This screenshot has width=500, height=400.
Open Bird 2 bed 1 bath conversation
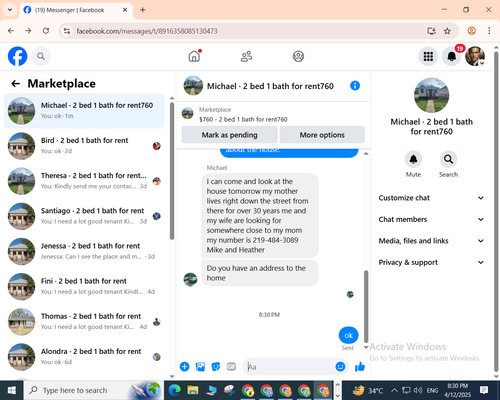(84, 146)
